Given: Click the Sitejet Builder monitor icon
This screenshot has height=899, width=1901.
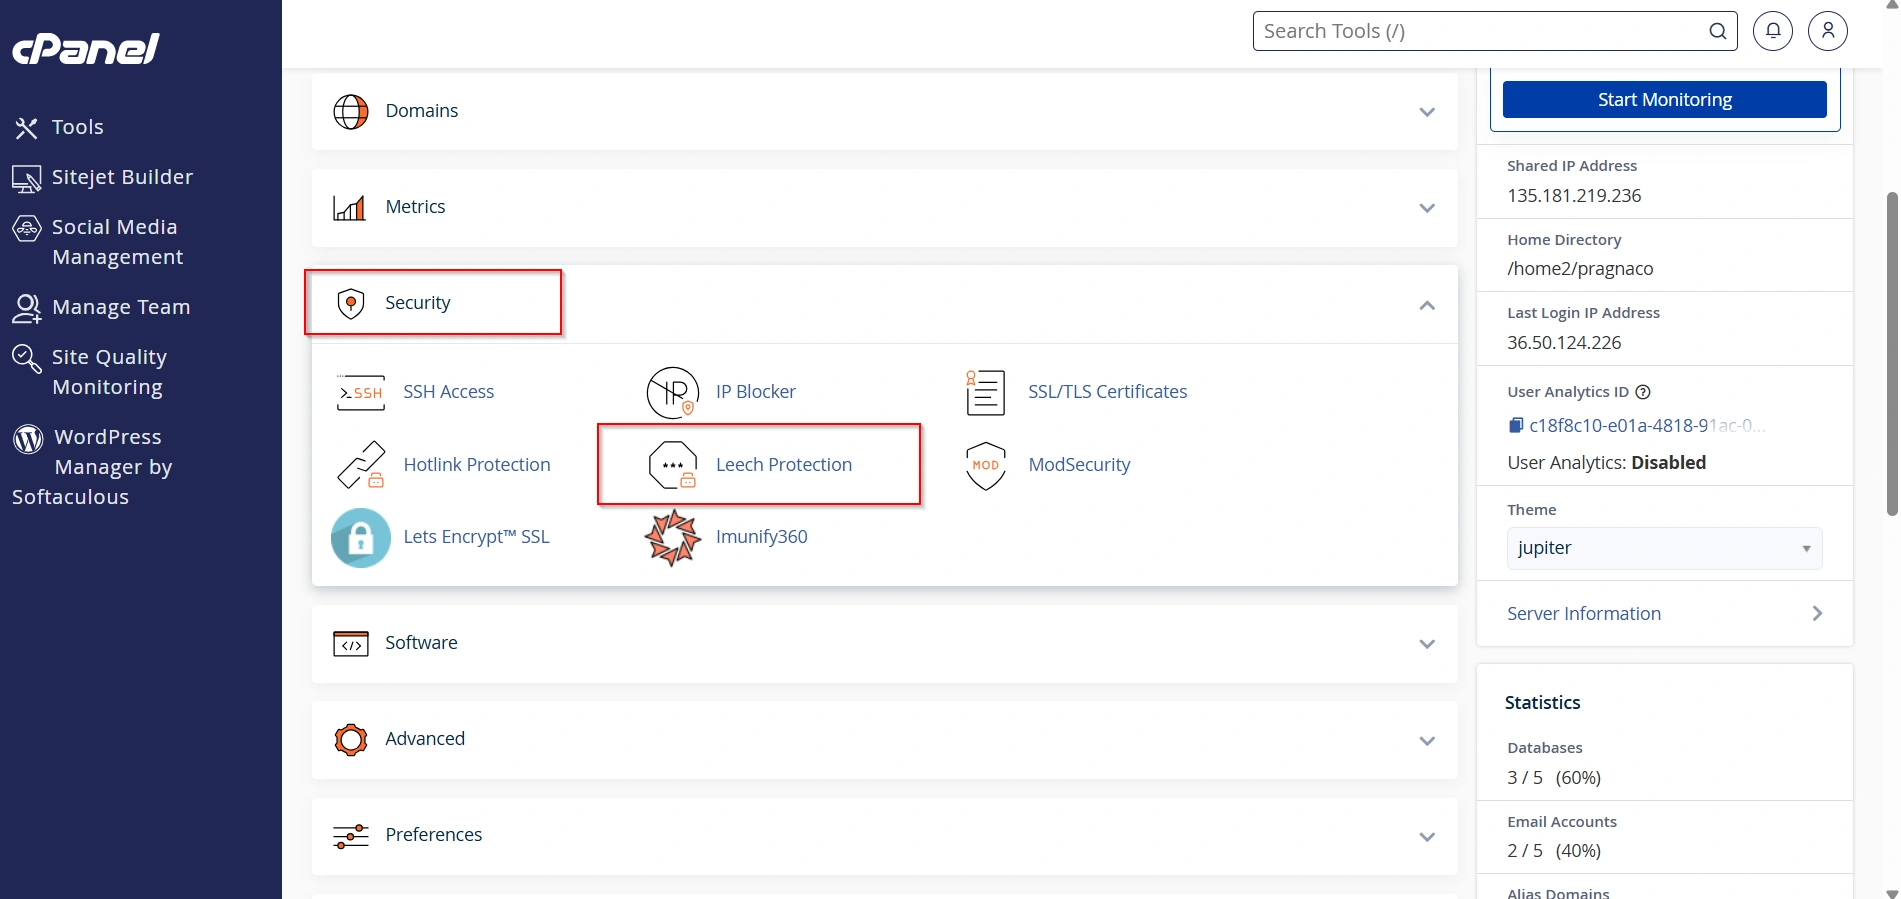Looking at the screenshot, I should (26, 179).
